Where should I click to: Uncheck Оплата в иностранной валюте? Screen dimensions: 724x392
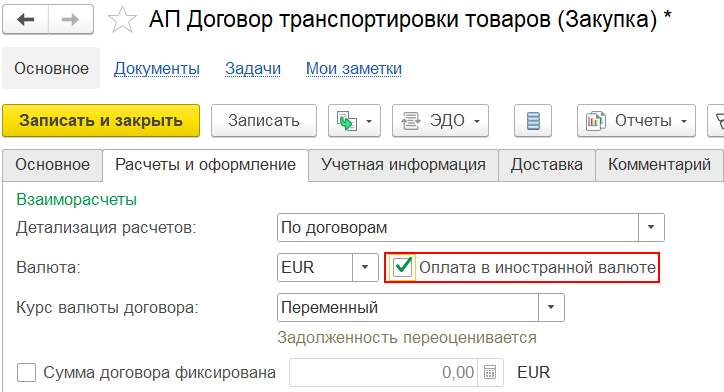coord(403,267)
